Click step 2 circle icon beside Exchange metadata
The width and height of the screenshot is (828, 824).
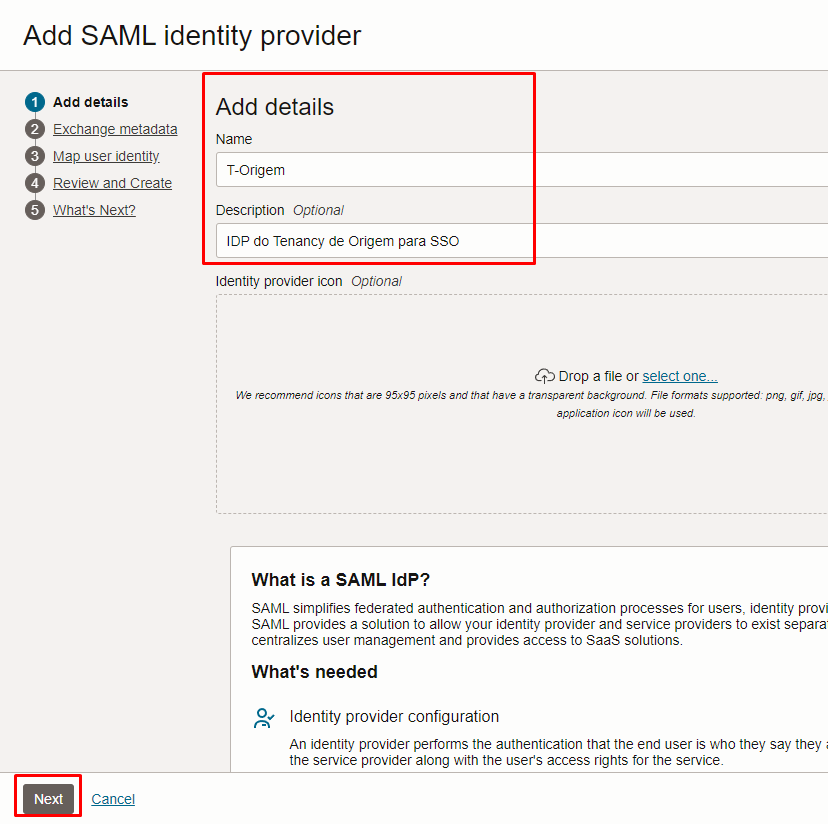[35, 129]
